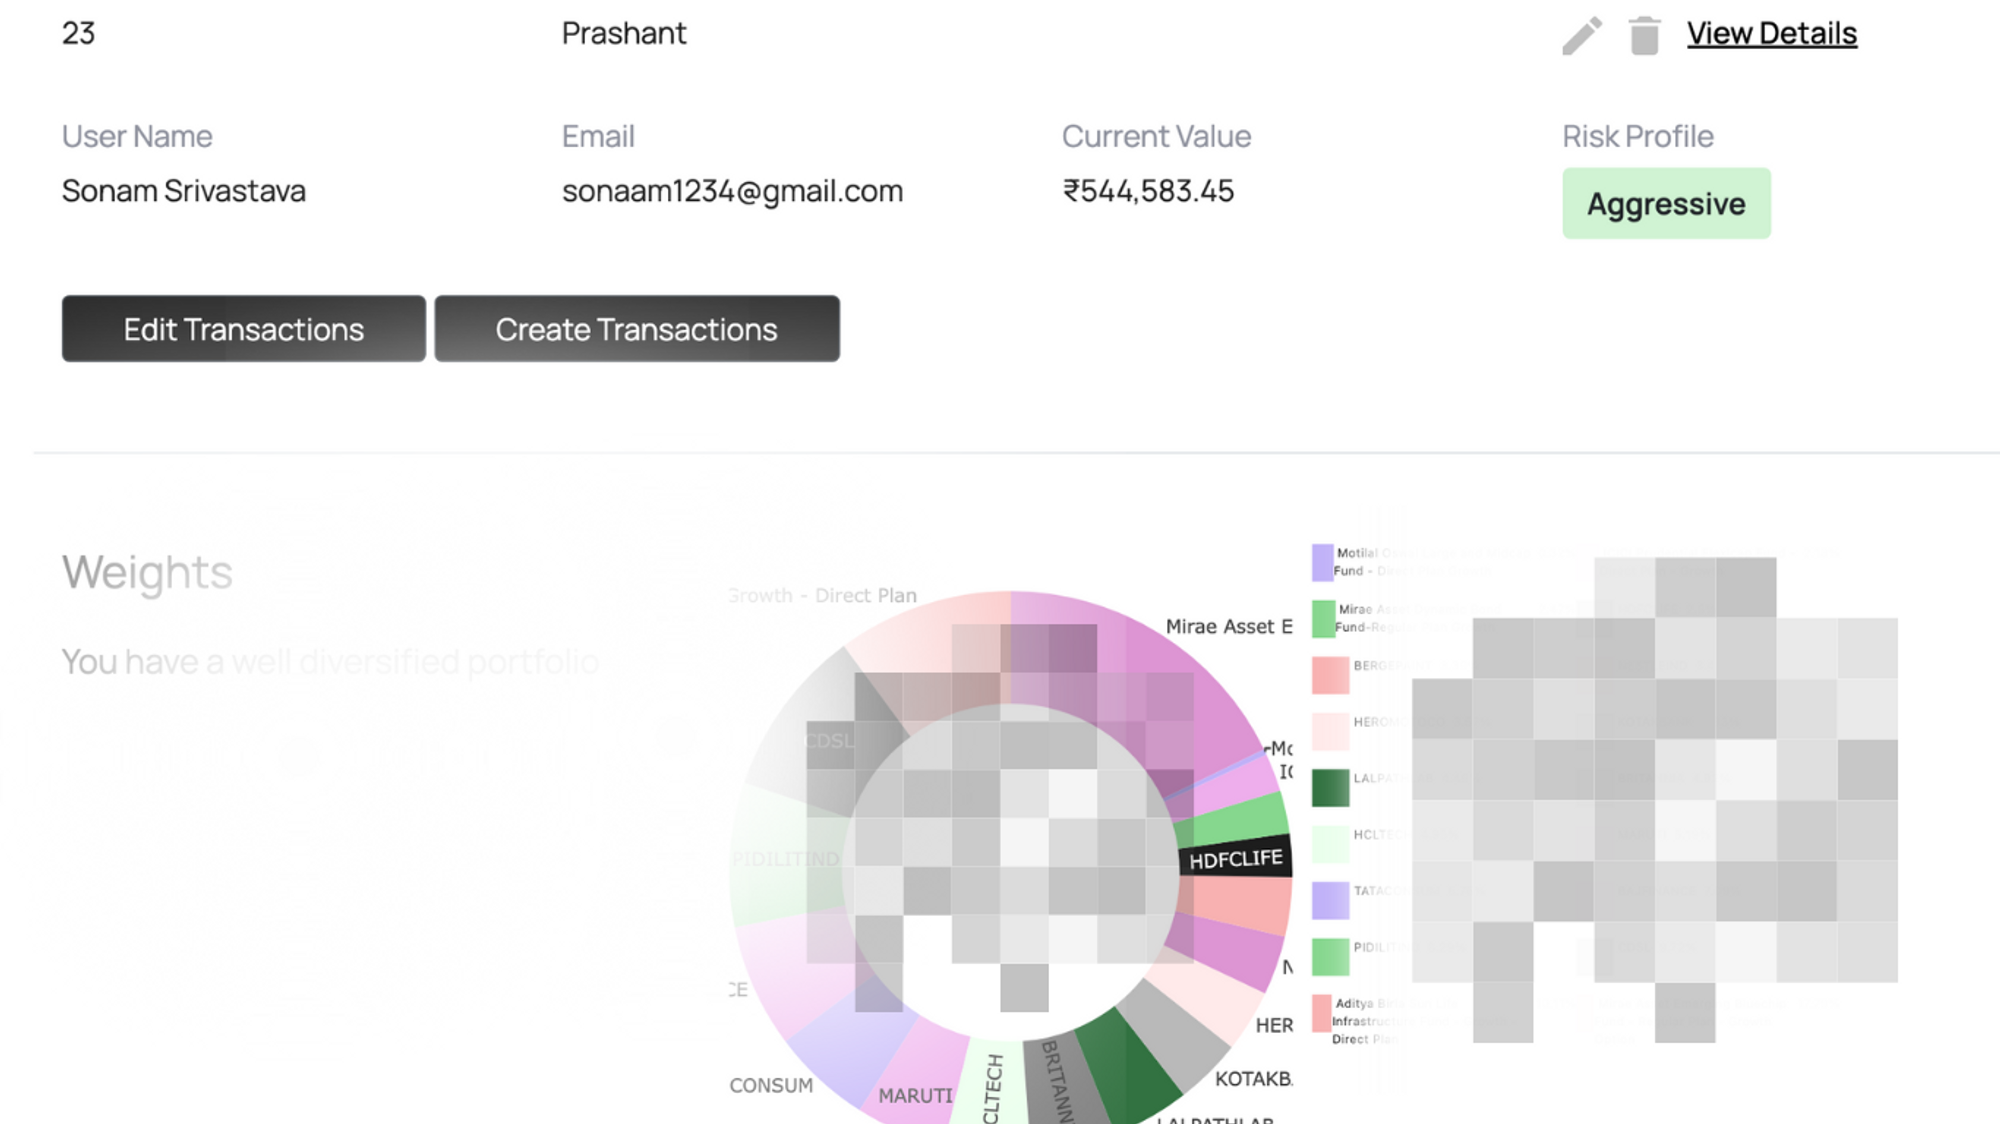The image size is (2000, 1124).
Task: Click the CONSUM label on the chart
Action: (771, 1086)
